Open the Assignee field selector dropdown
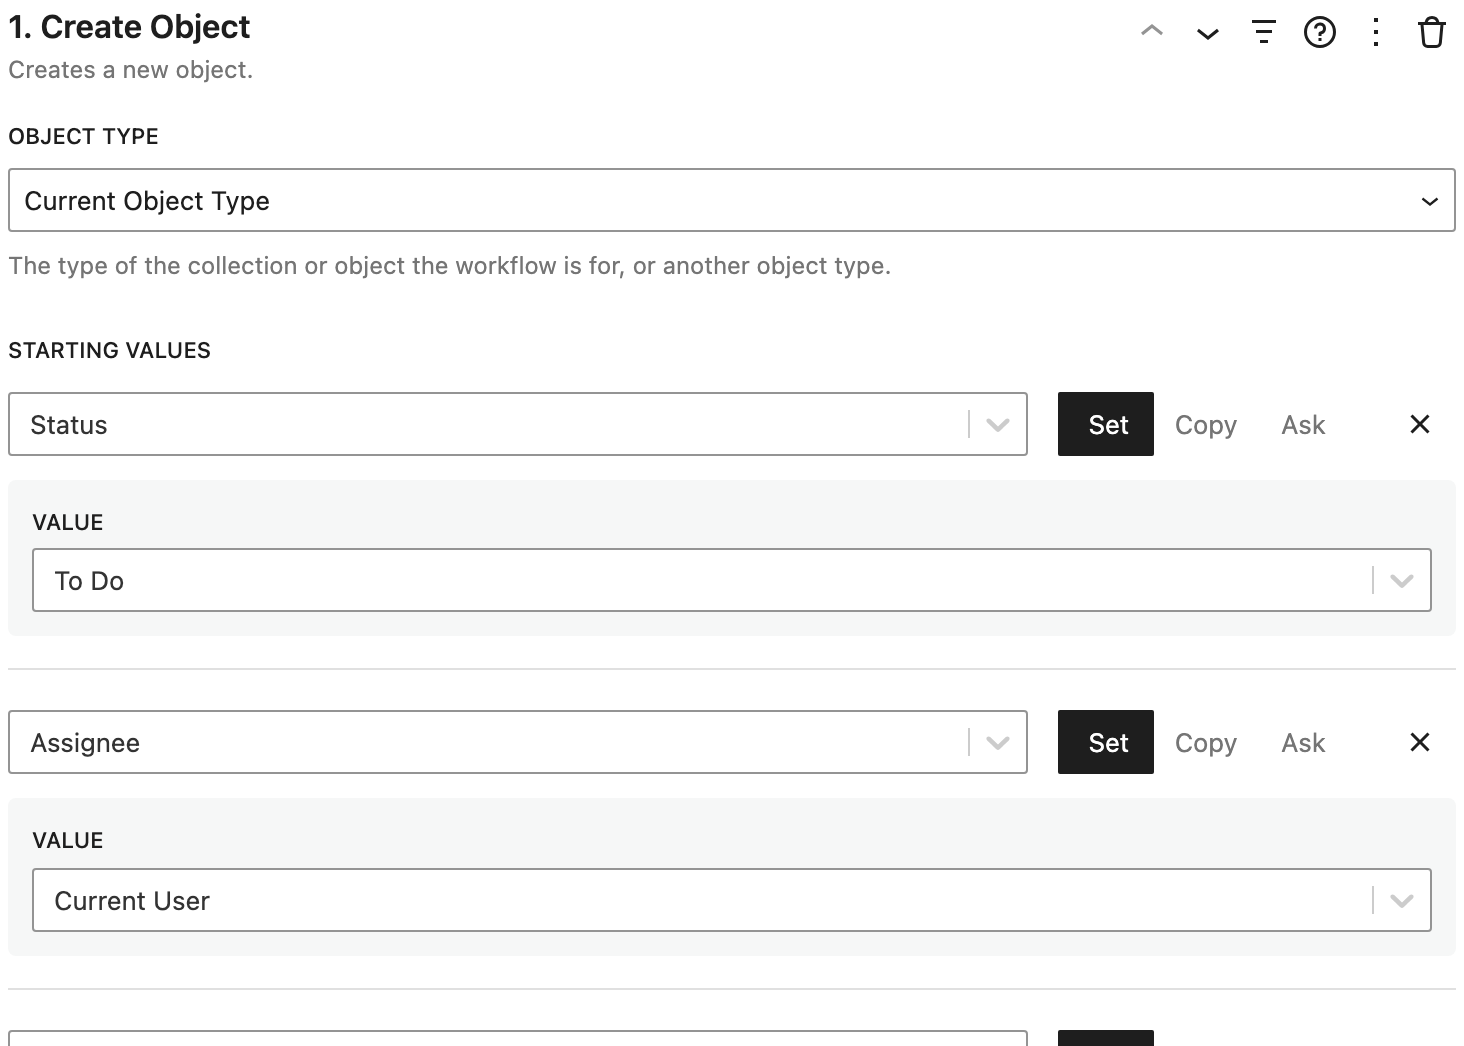The width and height of the screenshot is (1464, 1046). click(x=518, y=742)
